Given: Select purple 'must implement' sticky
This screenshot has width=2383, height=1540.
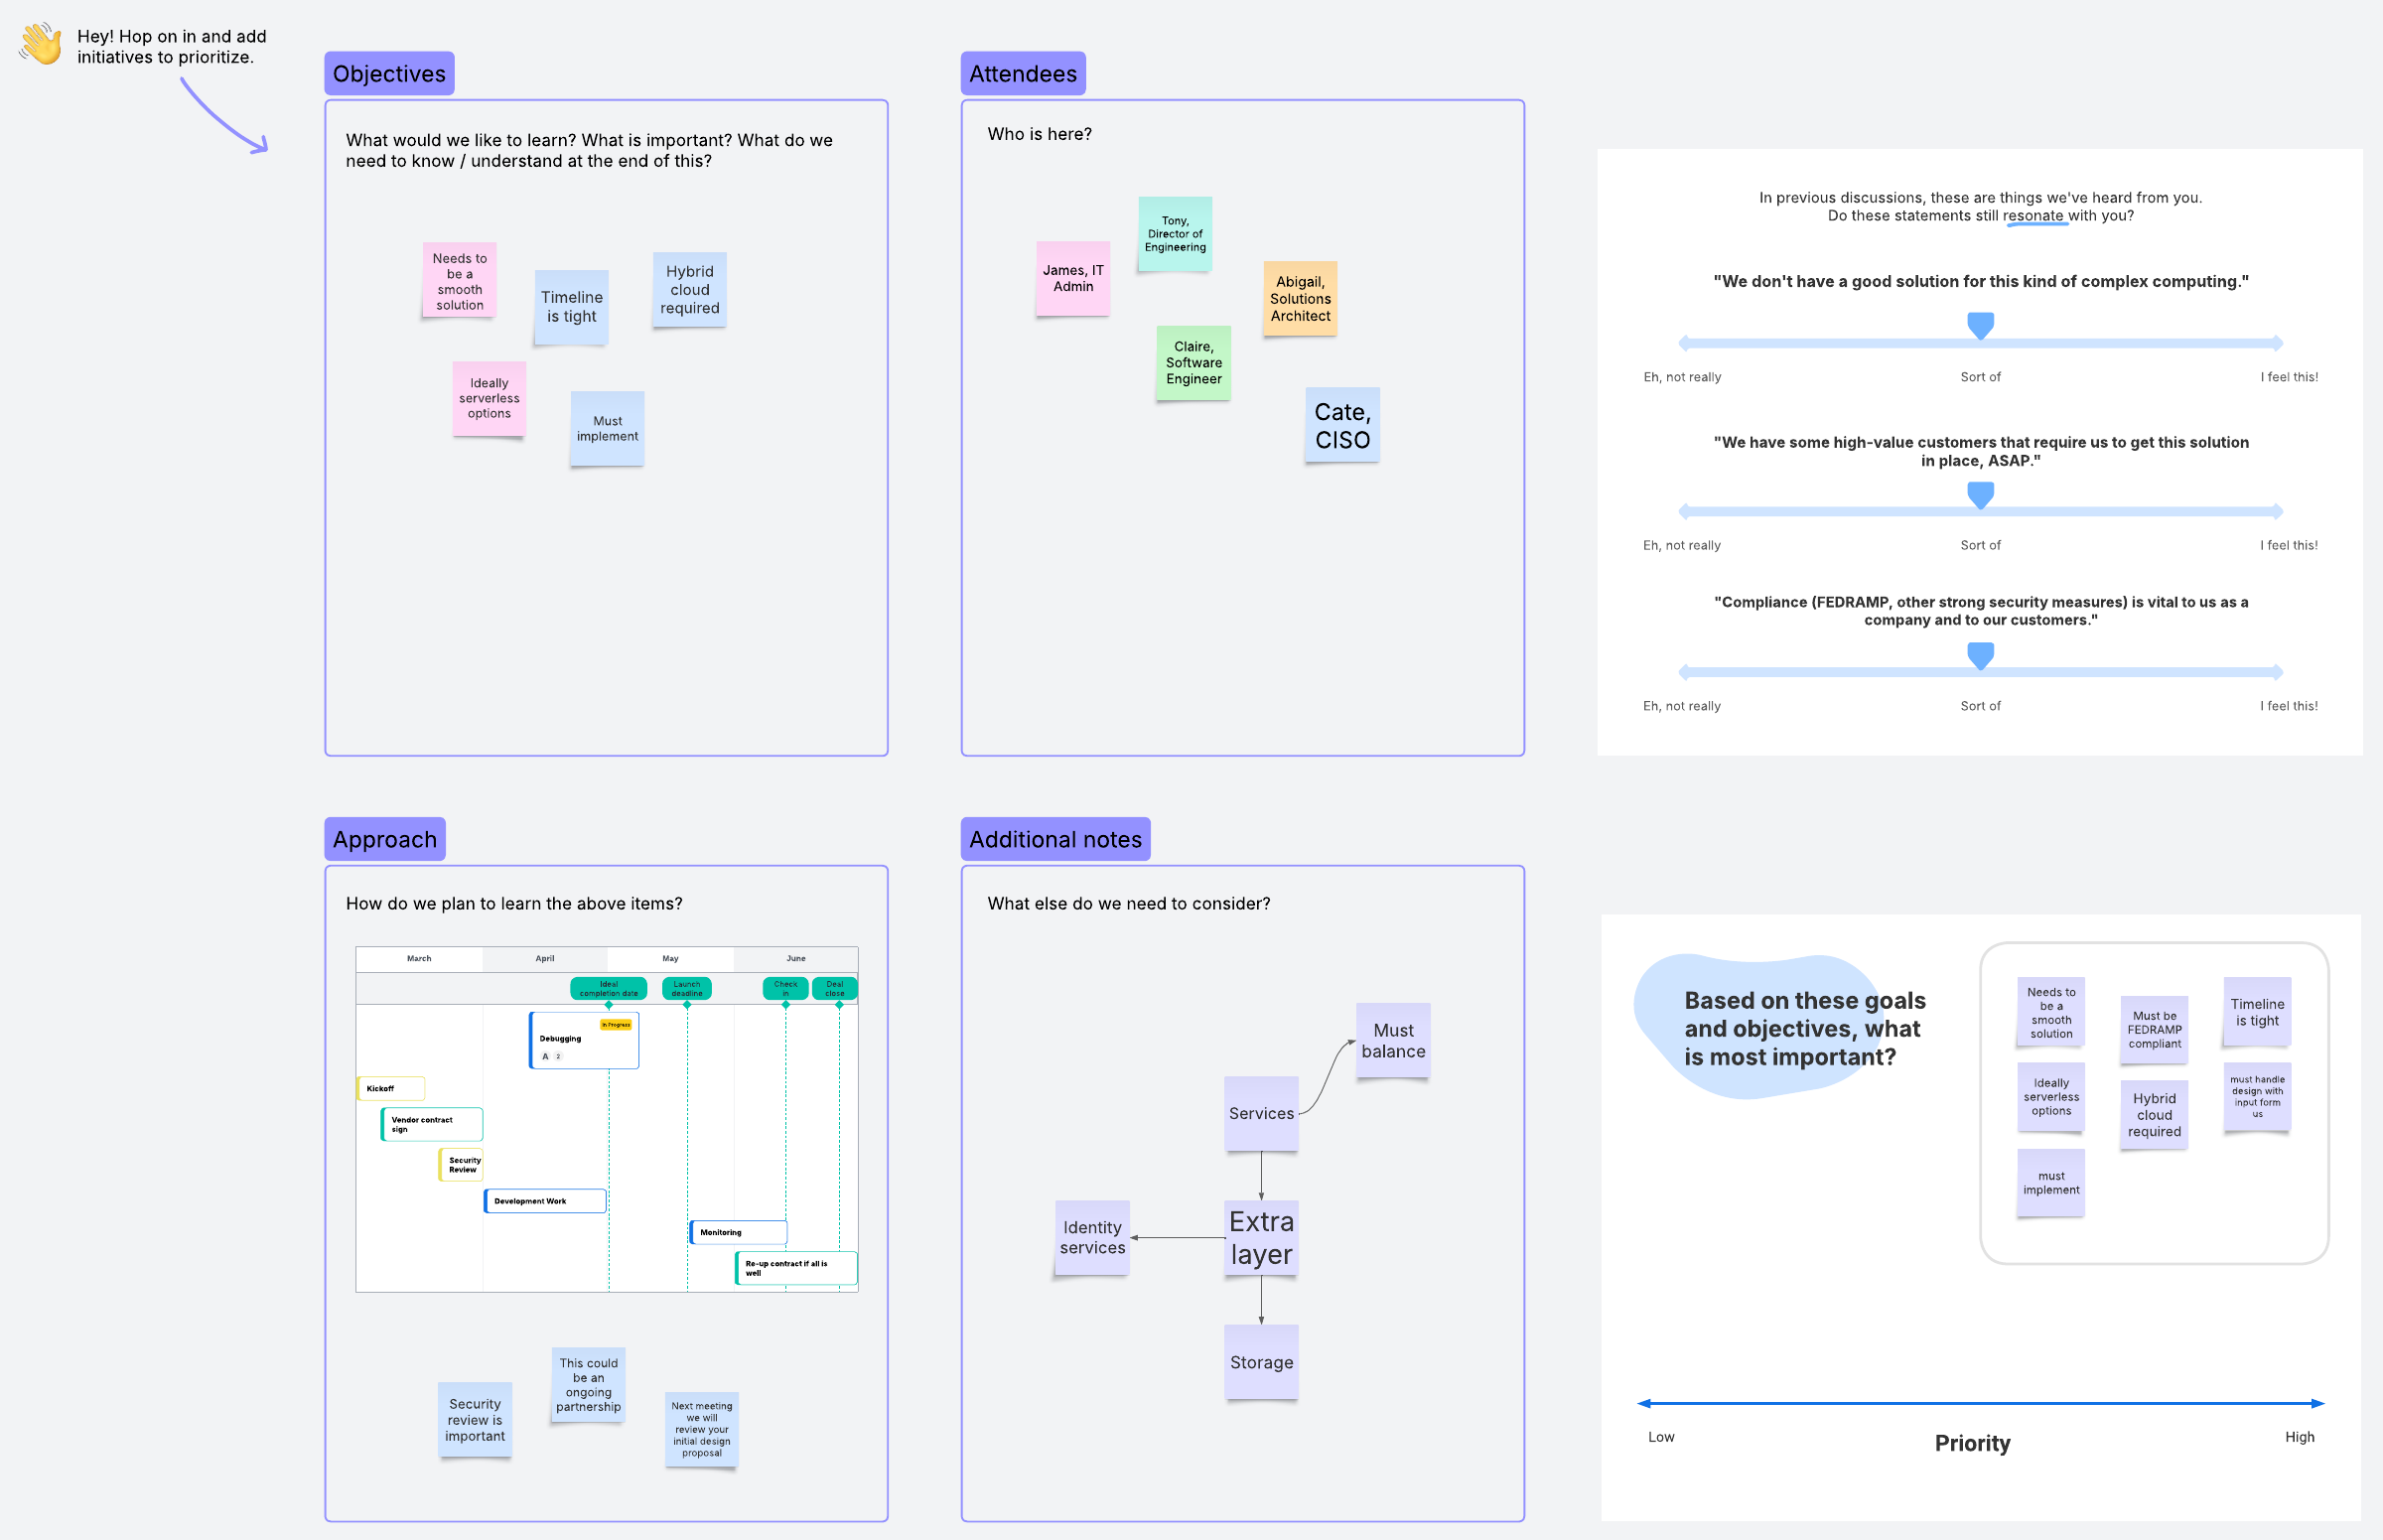Looking at the screenshot, I should click(x=2051, y=1183).
